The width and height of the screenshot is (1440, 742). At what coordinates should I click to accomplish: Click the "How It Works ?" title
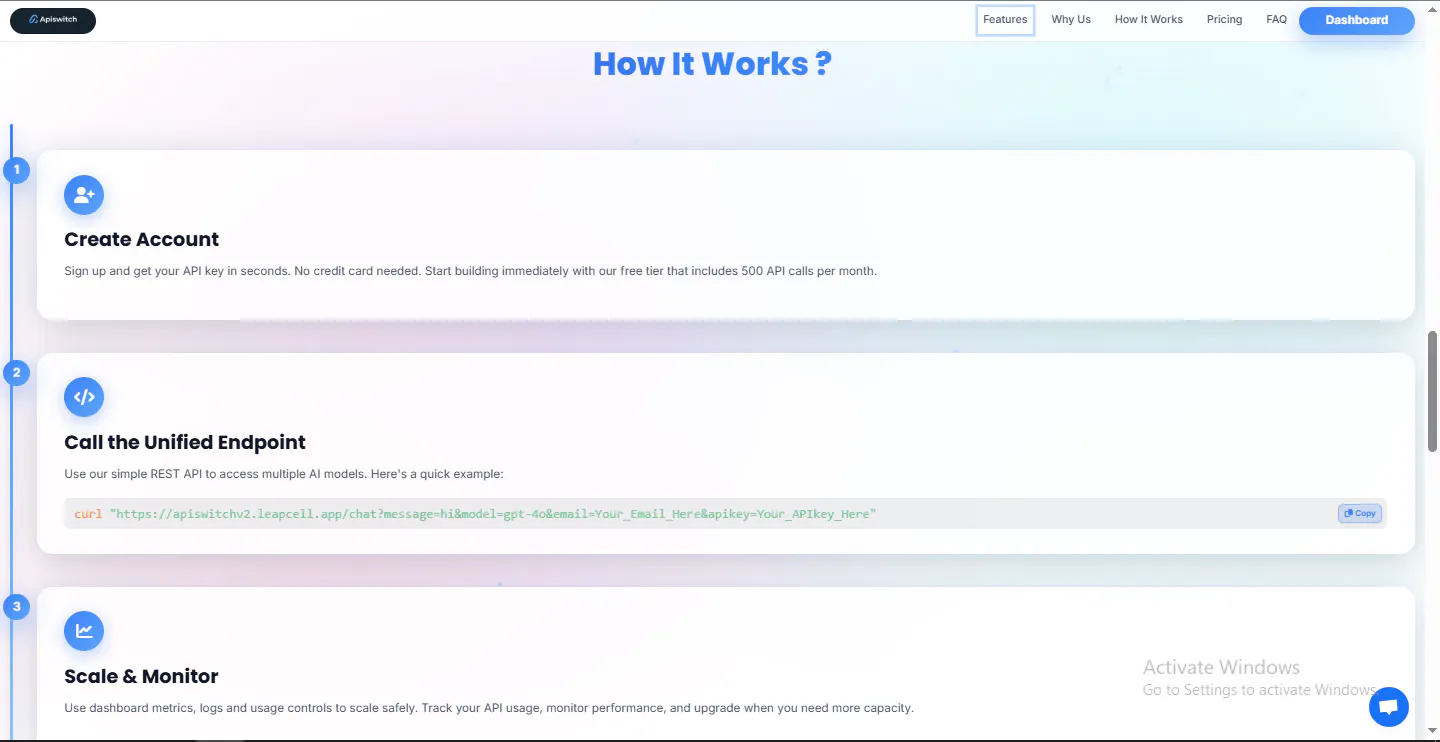pos(712,64)
